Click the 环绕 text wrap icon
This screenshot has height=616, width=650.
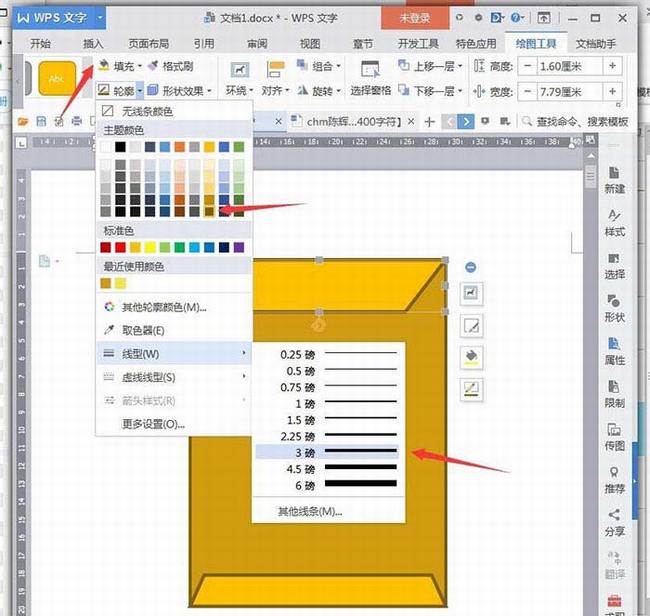pos(239,70)
